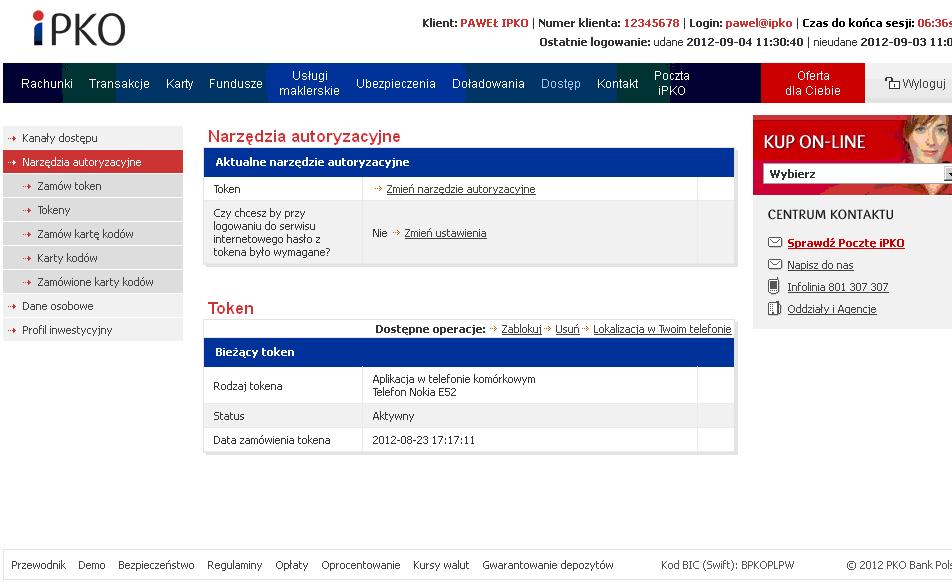Open the Wybierz dropdown under KUP ON-LINE
952x584 pixels.
coord(857,174)
